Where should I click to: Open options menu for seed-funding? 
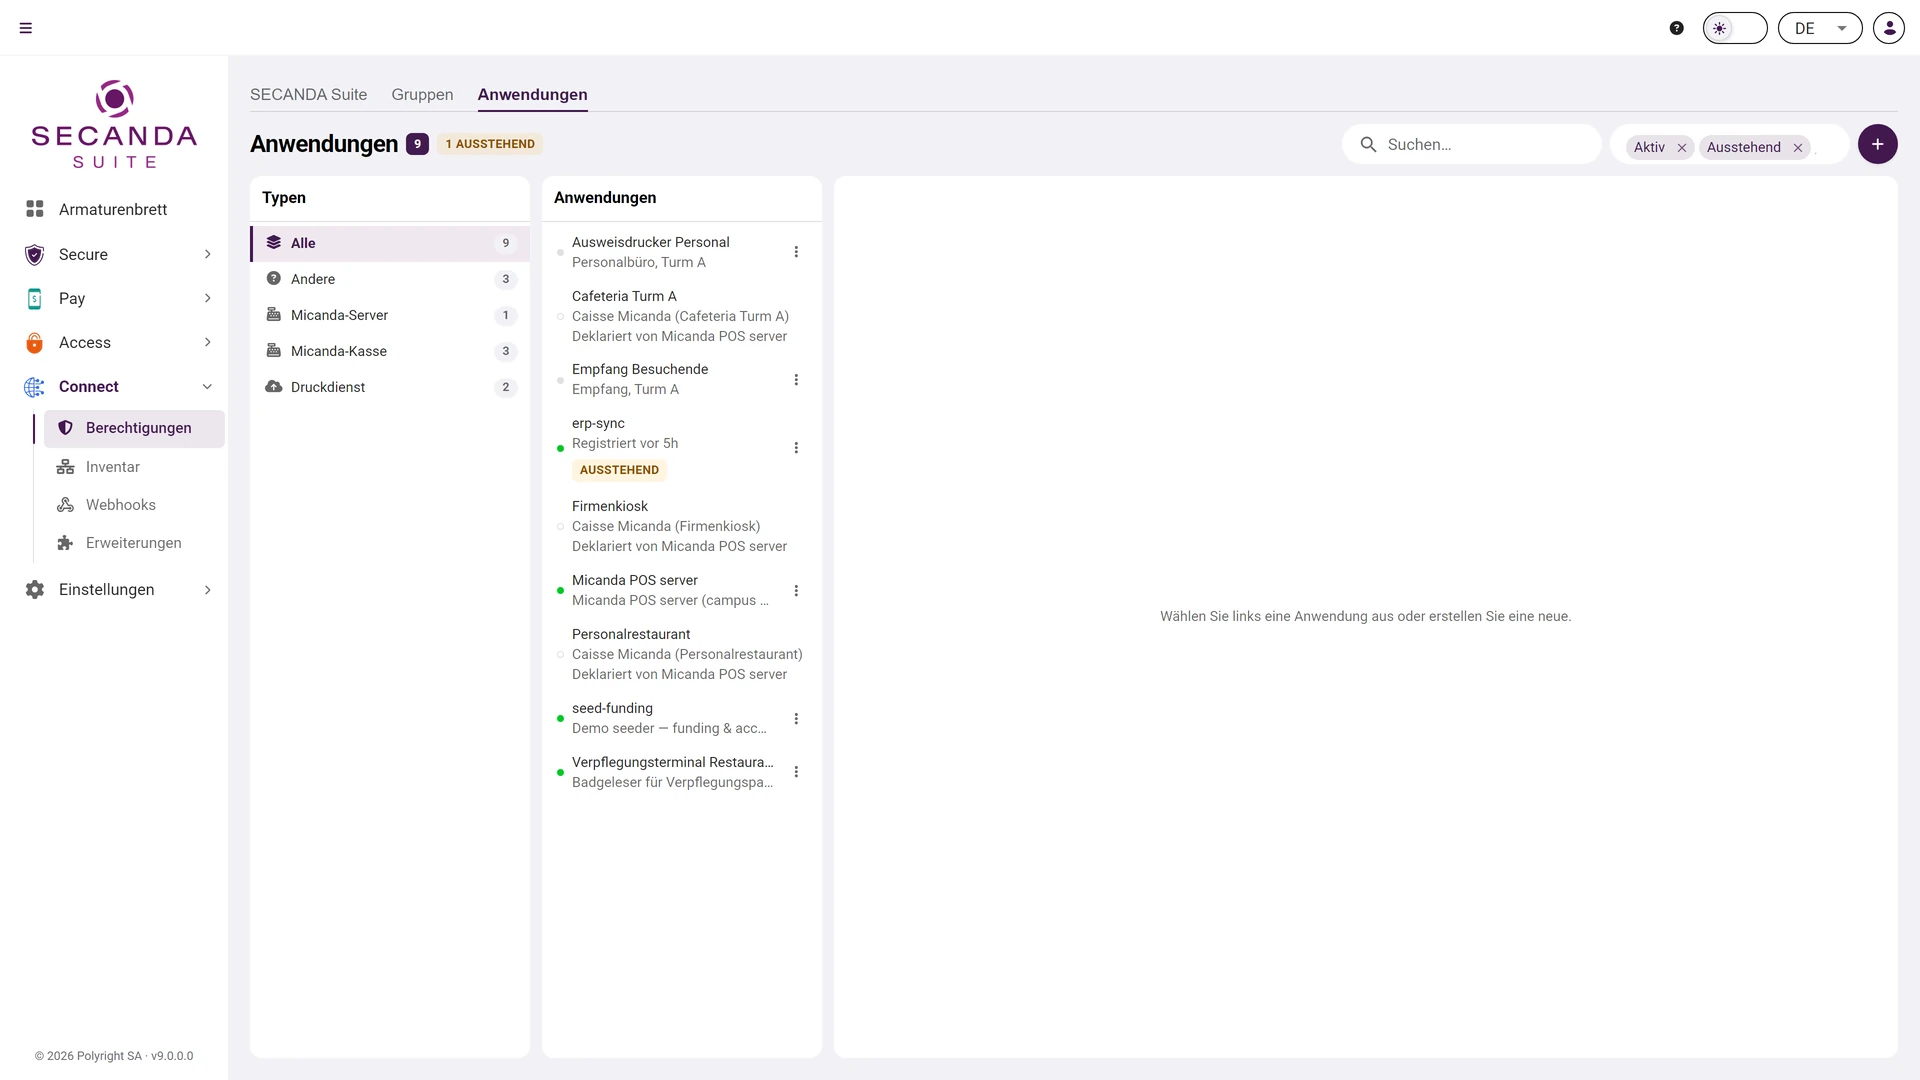(x=796, y=719)
